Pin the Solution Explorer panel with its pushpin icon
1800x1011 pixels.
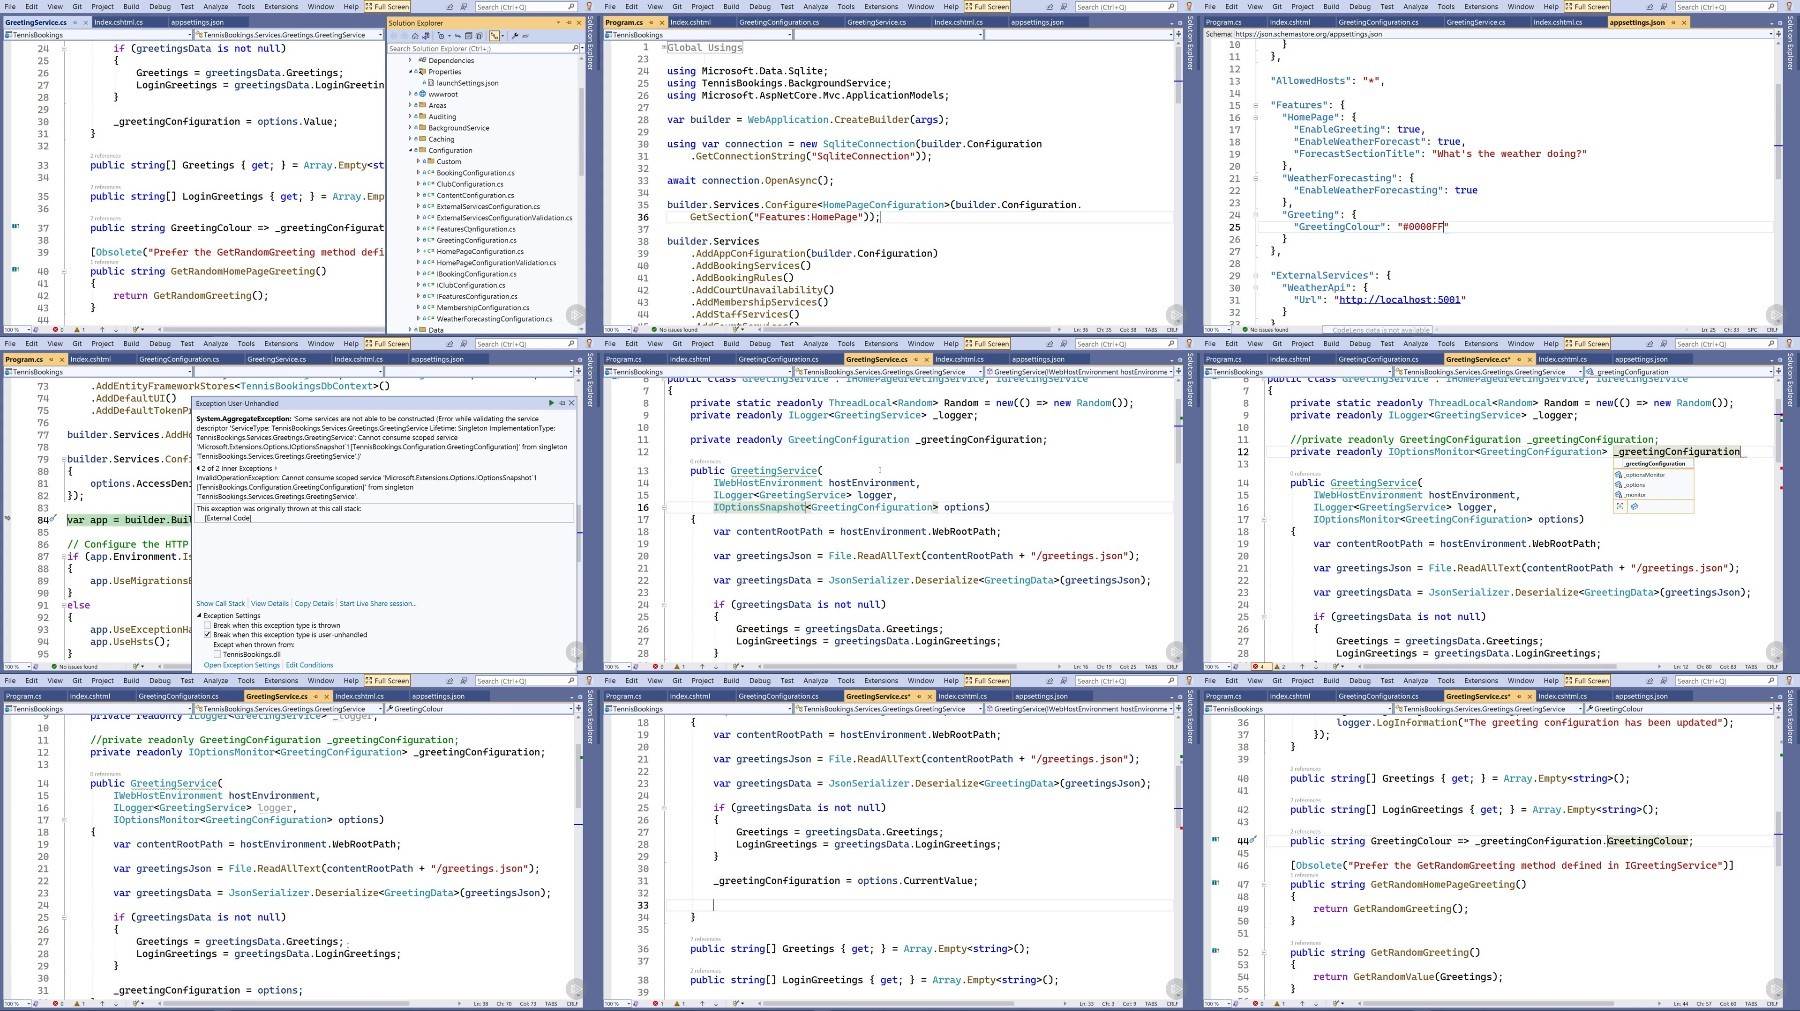point(569,23)
